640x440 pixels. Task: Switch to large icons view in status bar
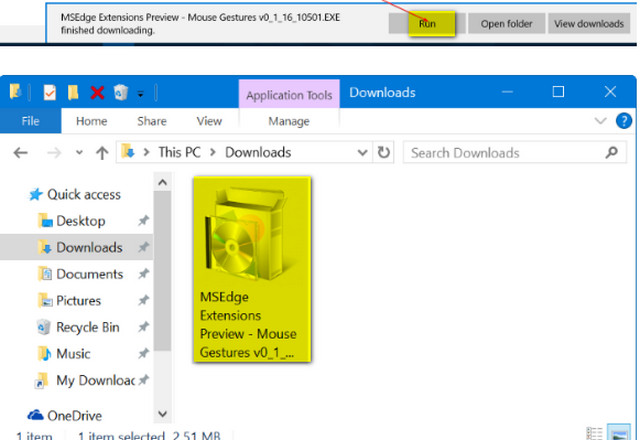(619, 433)
